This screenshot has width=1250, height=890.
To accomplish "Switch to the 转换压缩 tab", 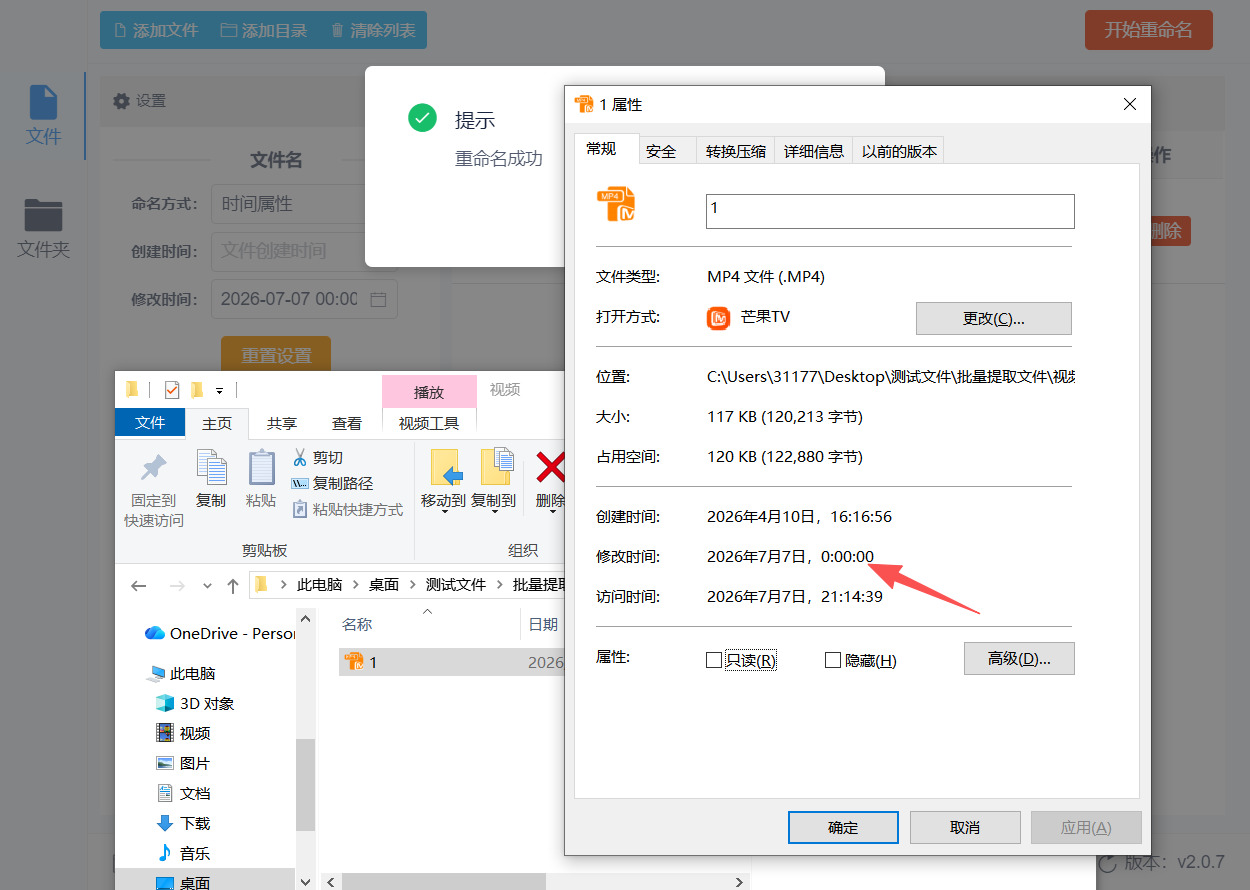I will click(x=735, y=151).
